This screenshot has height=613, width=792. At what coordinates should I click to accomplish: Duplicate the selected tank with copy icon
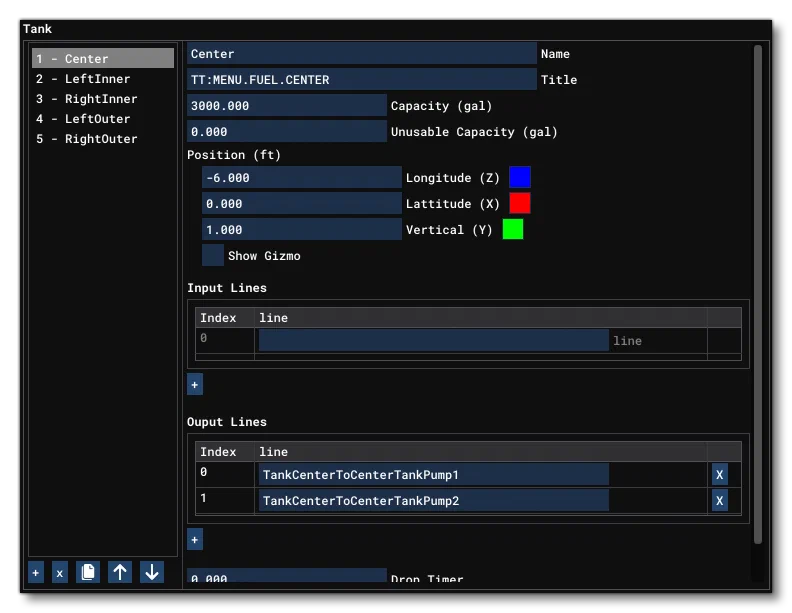click(88, 573)
